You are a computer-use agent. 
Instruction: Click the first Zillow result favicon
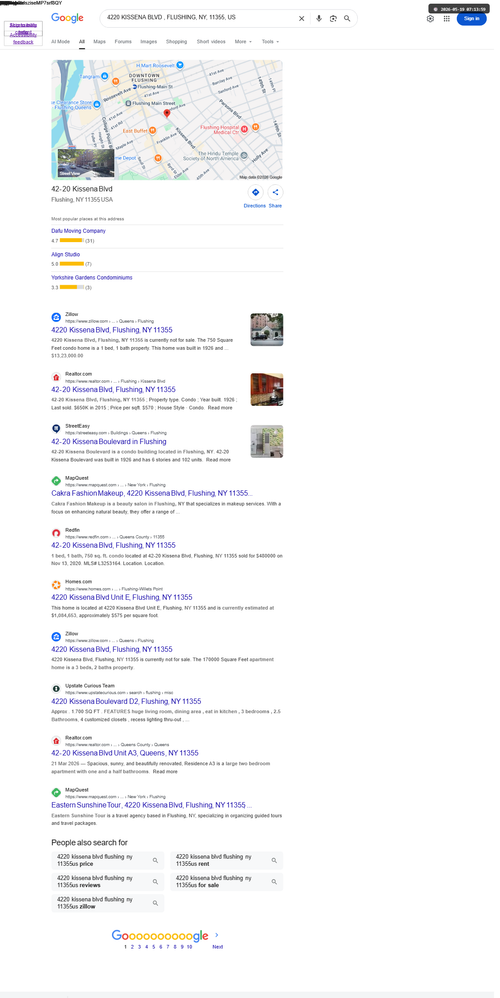point(56,317)
